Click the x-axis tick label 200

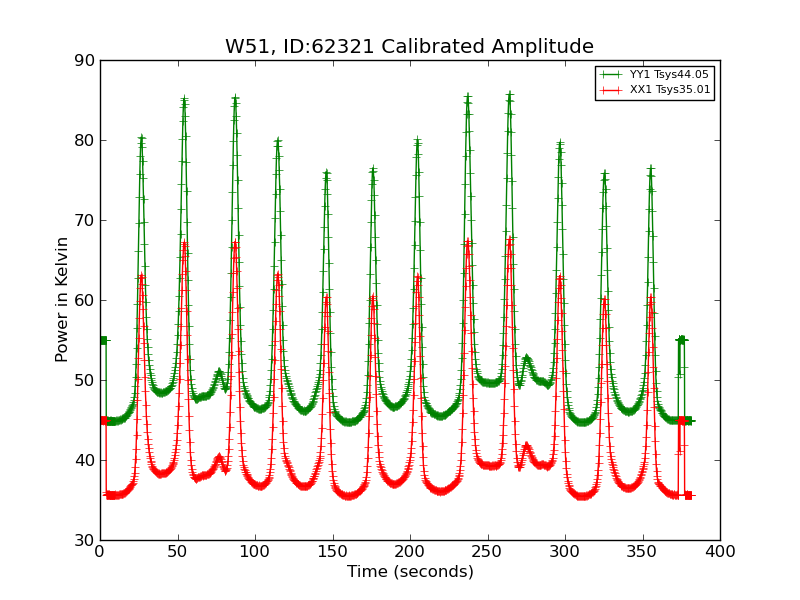tap(410, 552)
